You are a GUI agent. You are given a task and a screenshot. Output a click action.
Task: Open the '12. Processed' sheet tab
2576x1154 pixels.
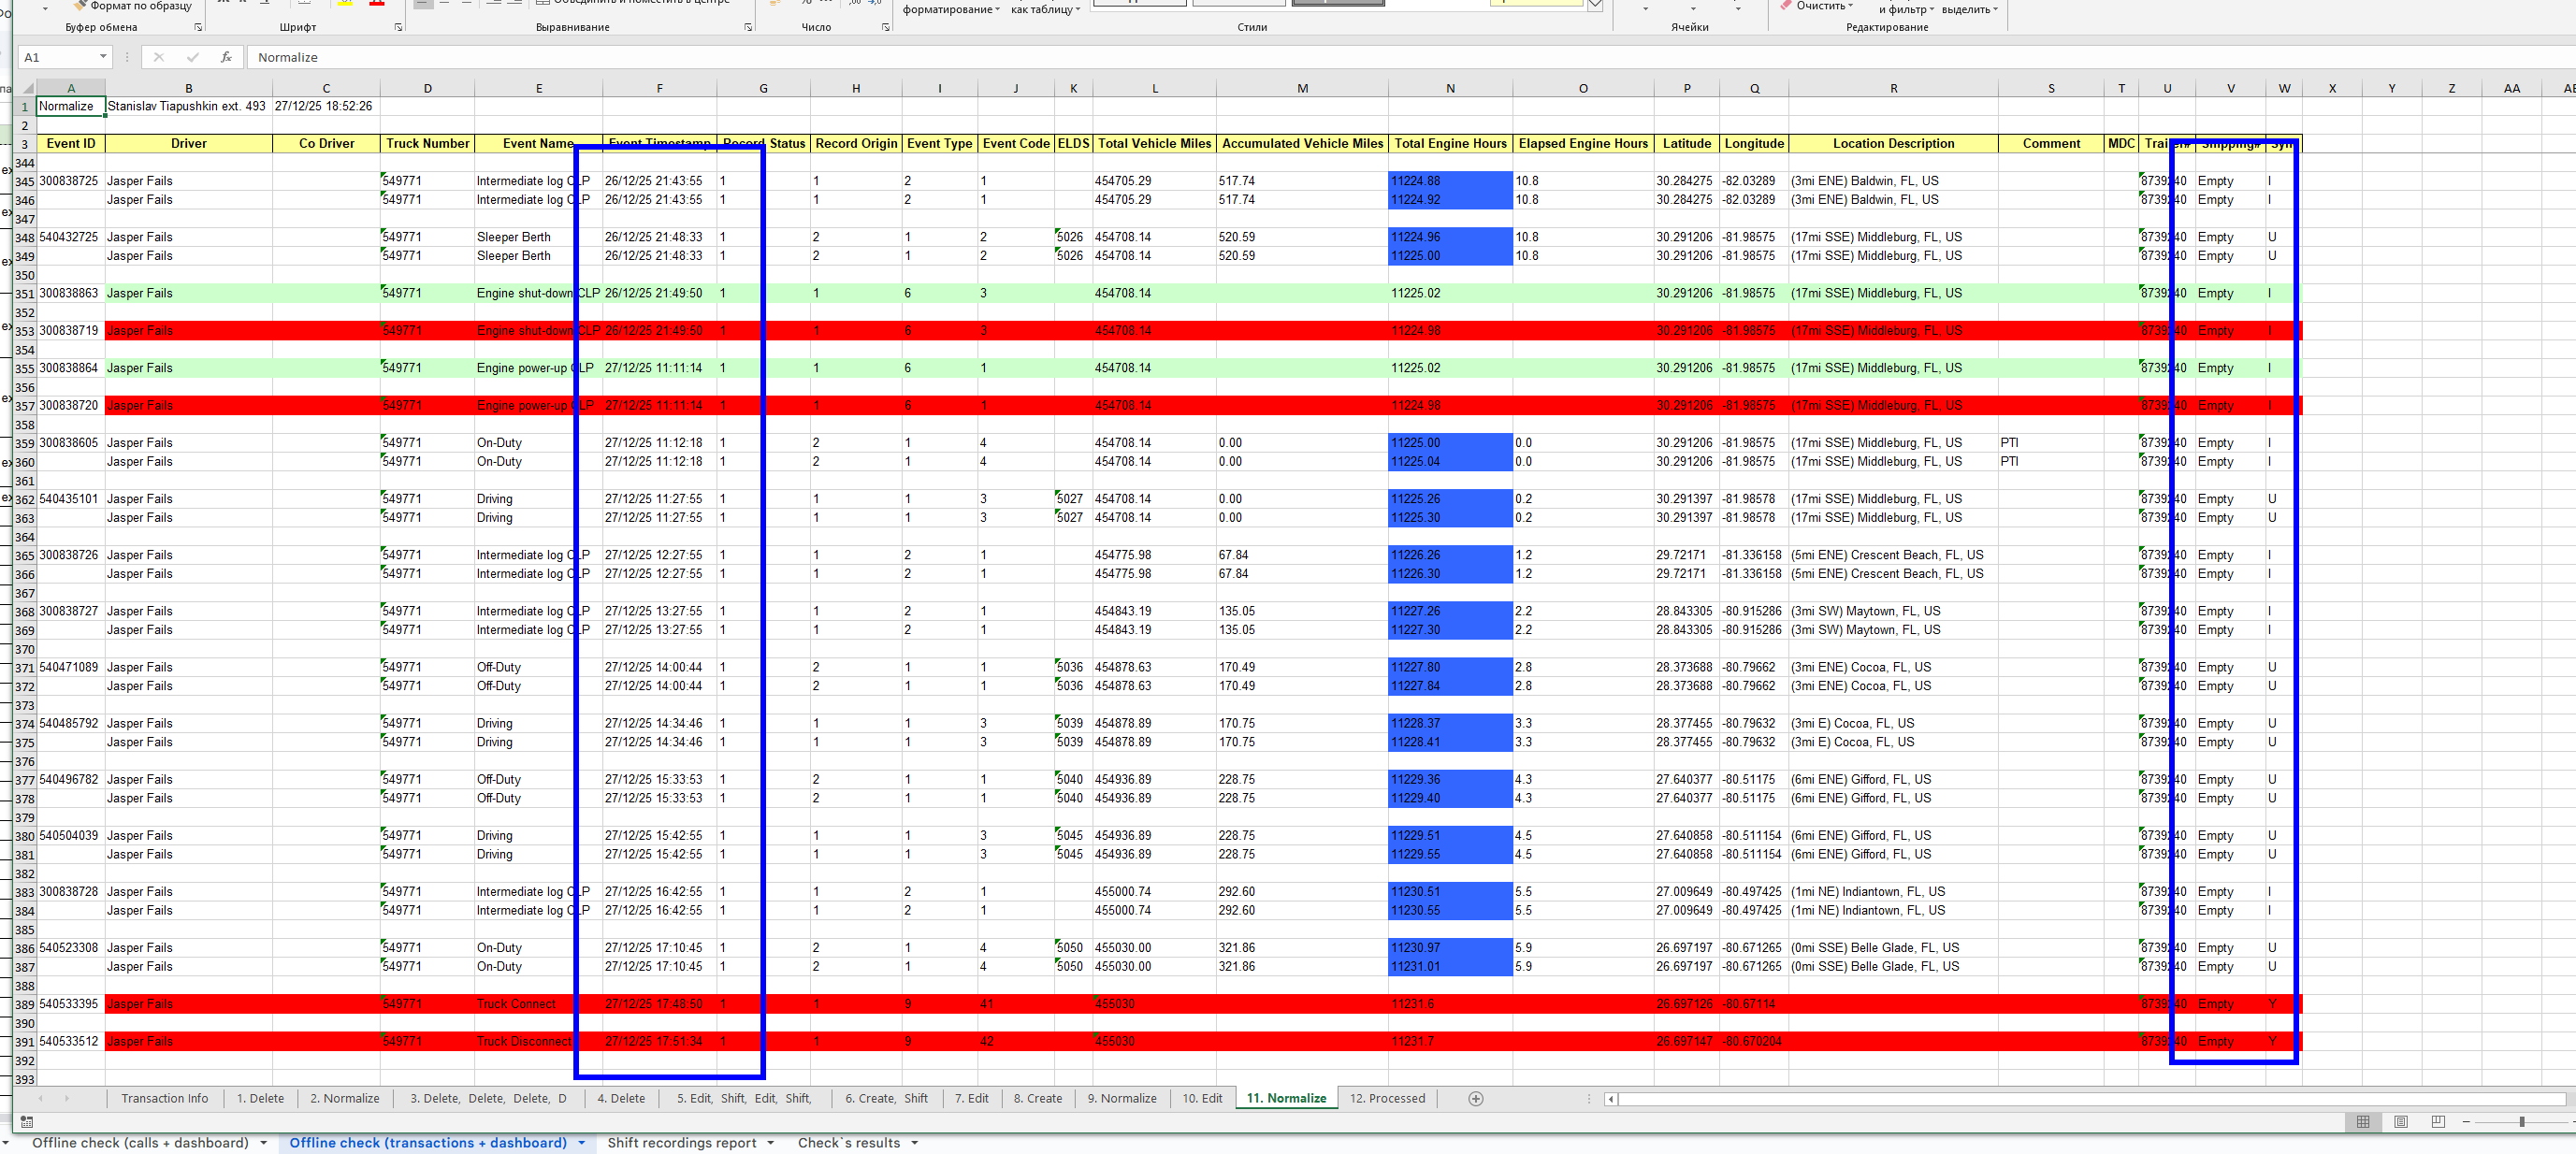click(1386, 1098)
